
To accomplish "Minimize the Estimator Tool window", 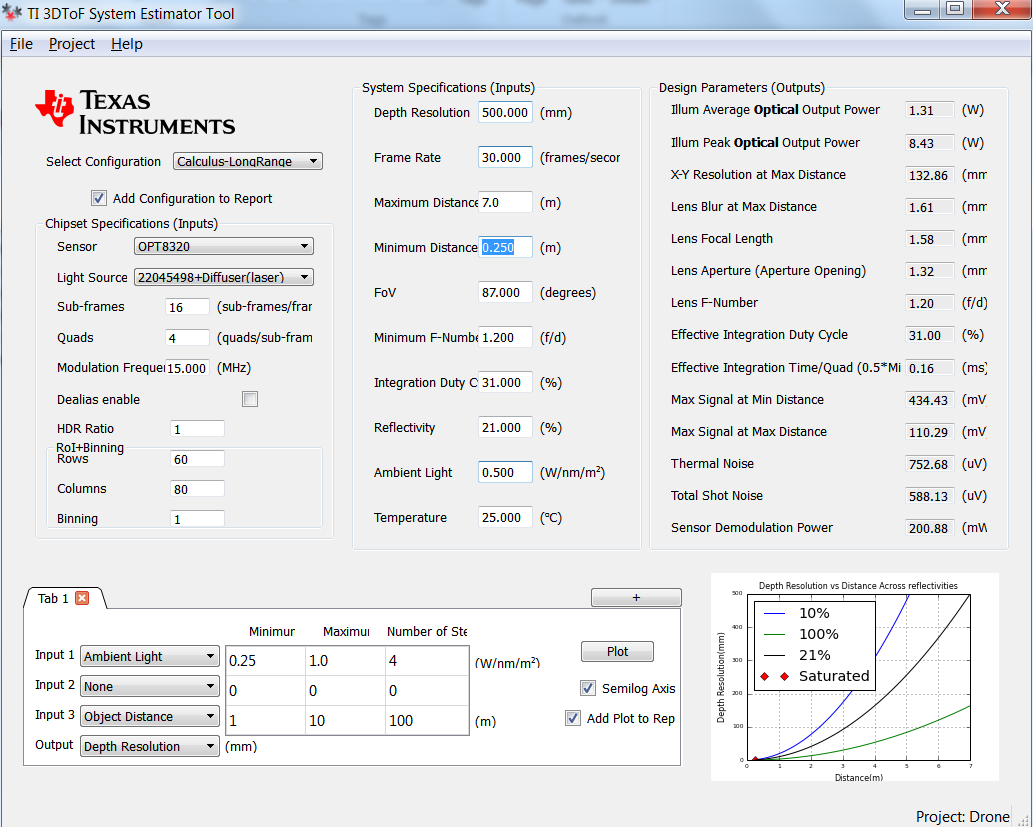I will 922,9.
